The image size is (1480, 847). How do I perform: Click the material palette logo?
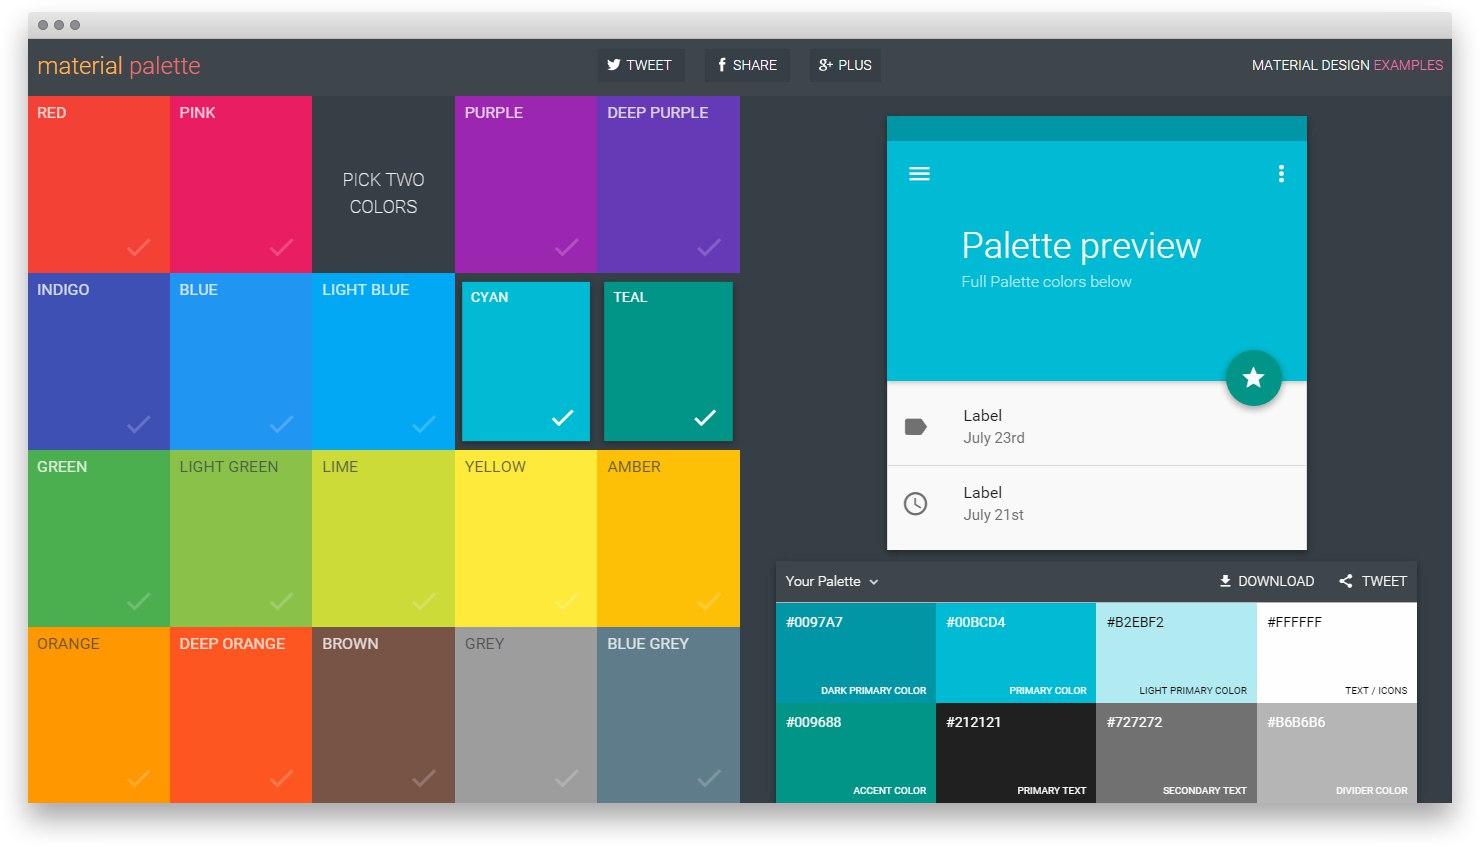[x=119, y=66]
